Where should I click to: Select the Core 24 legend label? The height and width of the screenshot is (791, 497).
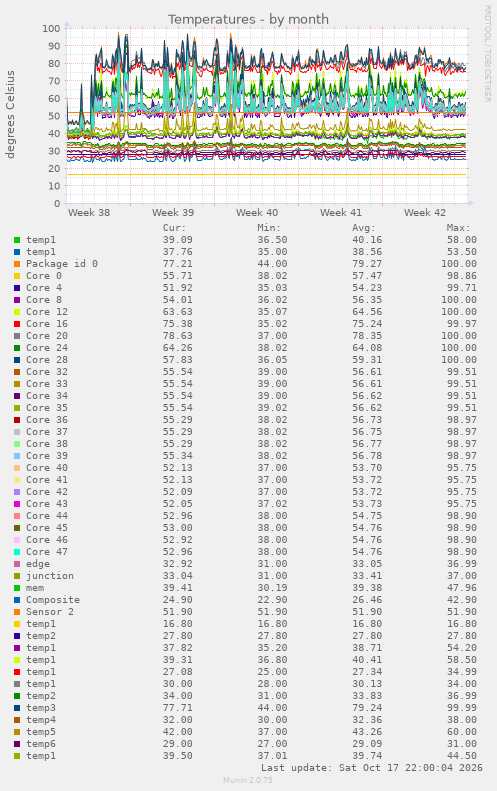(x=47, y=348)
